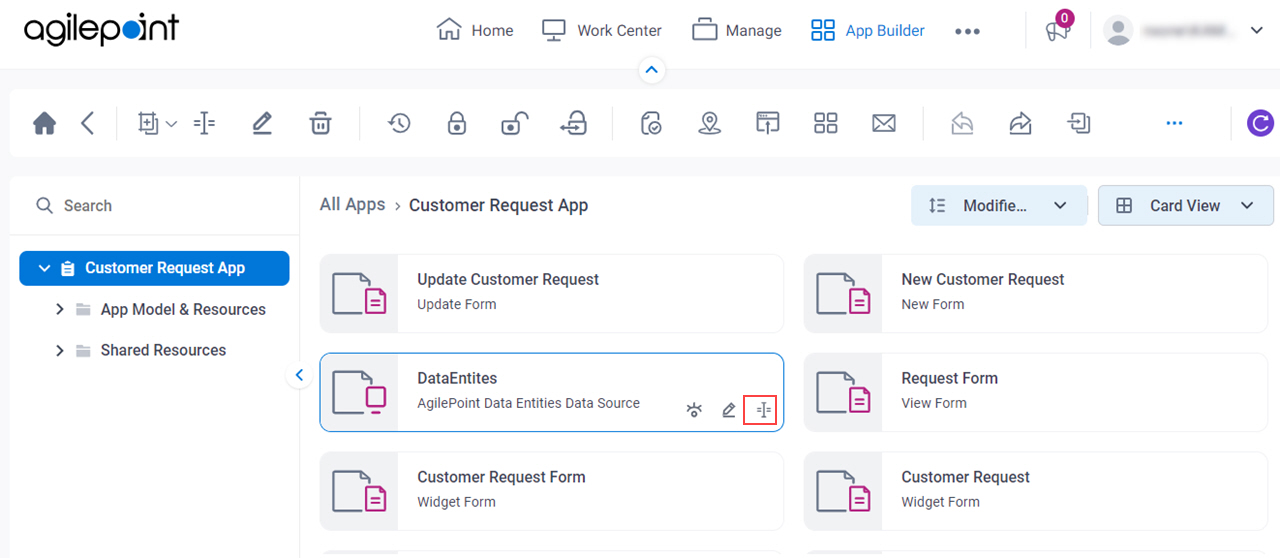Image resolution: width=1280 pixels, height=558 pixels.
Task: Click the add new item toolbar icon
Action: tap(148, 123)
